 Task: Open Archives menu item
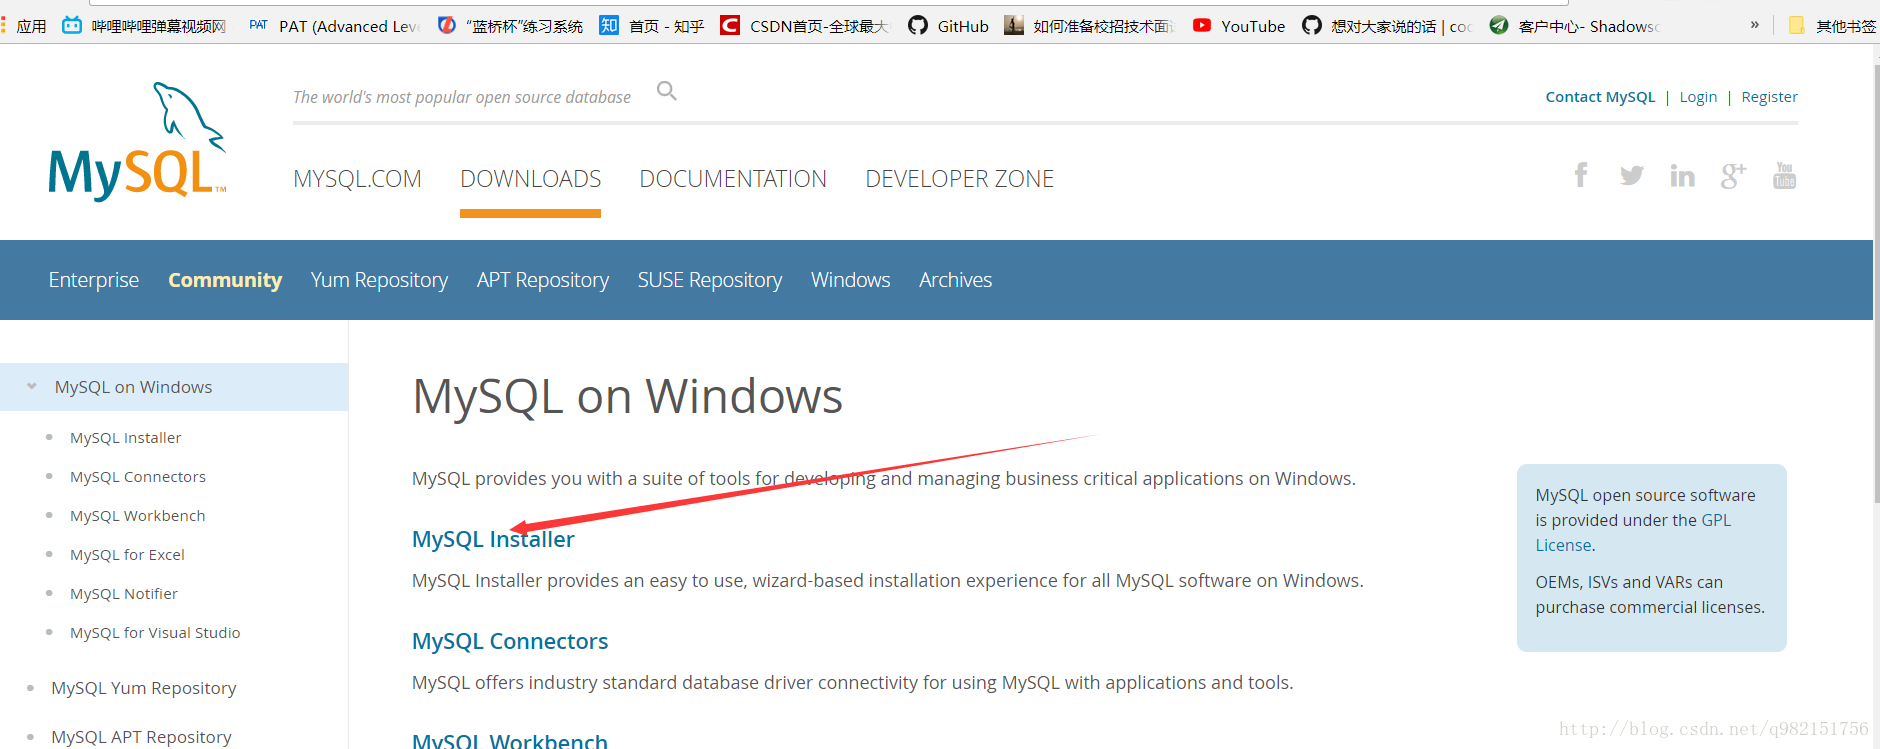pyautogui.click(x=955, y=280)
